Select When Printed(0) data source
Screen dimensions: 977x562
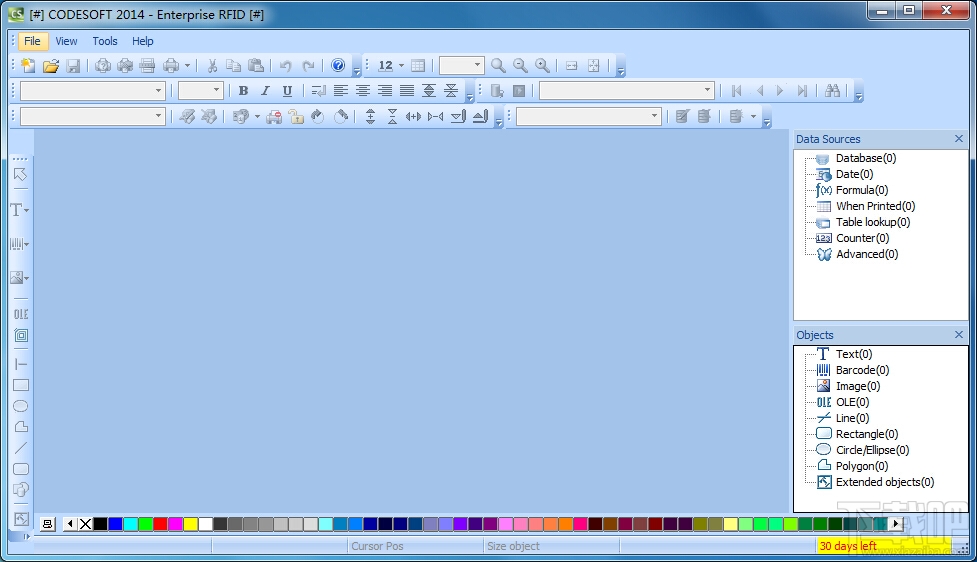click(x=875, y=206)
